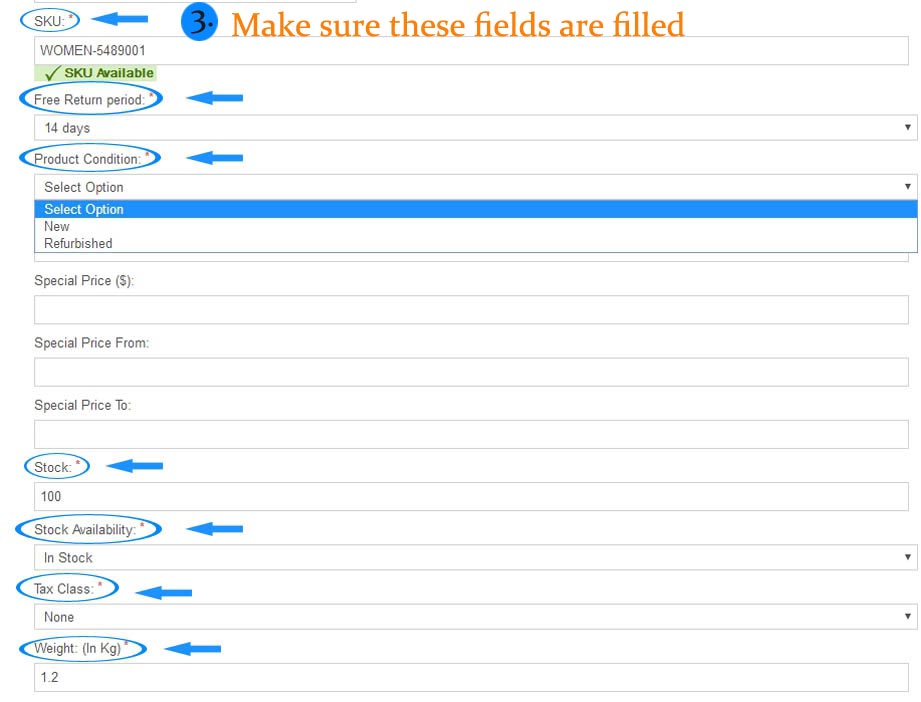Click the arrow pointing at Stock label

[x=134, y=466]
